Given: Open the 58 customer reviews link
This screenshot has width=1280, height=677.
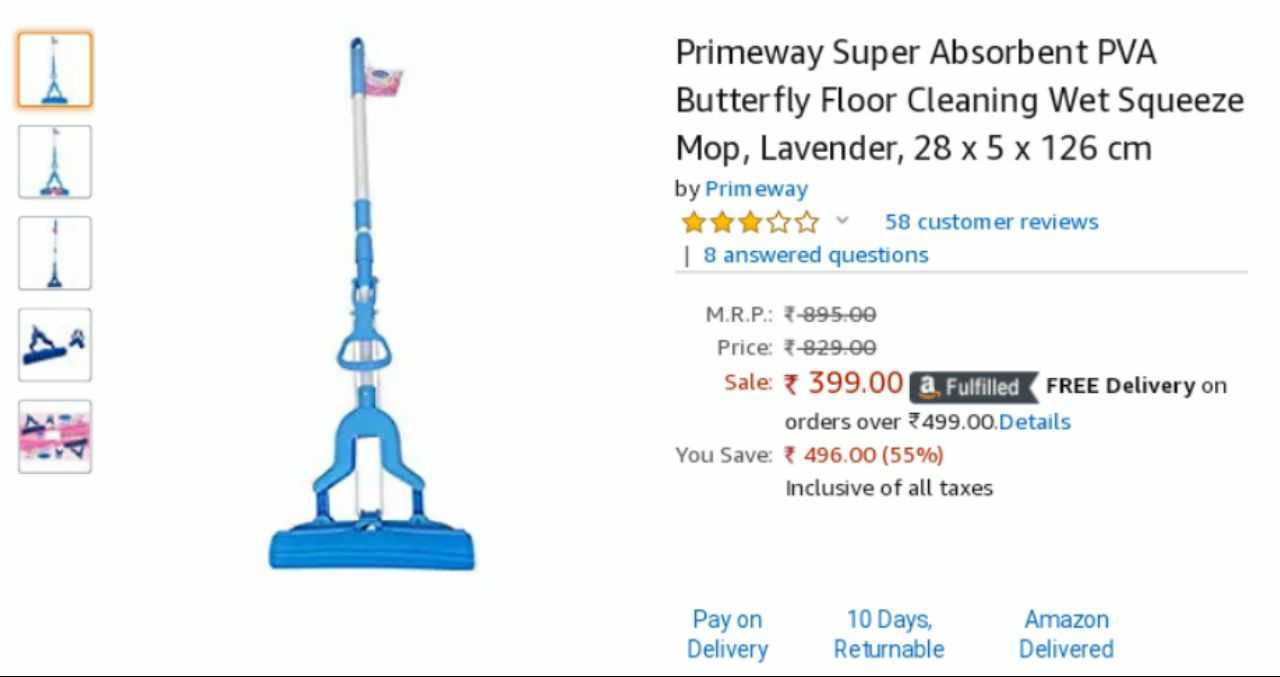Looking at the screenshot, I should 991,222.
